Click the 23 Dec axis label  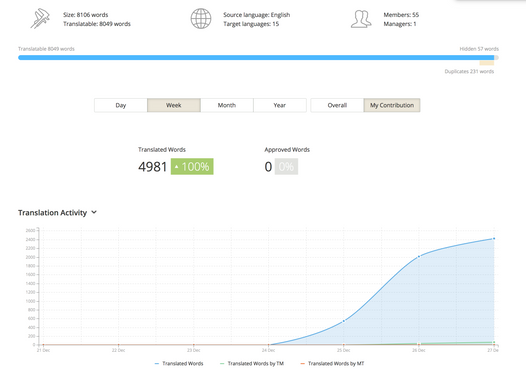point(194,350)
